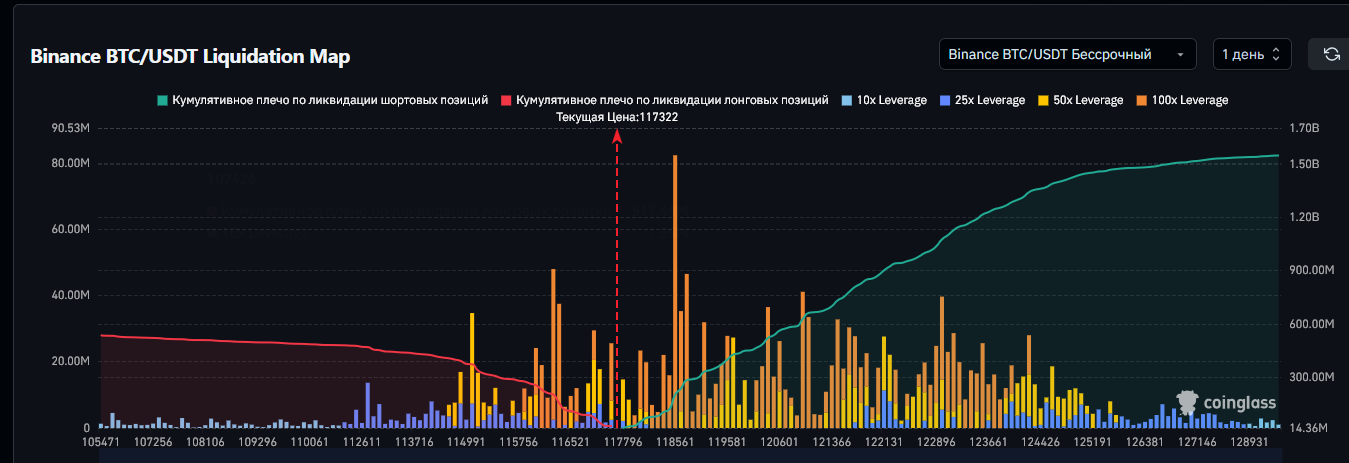
Task: Click the 127146 price axis label
Action: (1197, 441)
